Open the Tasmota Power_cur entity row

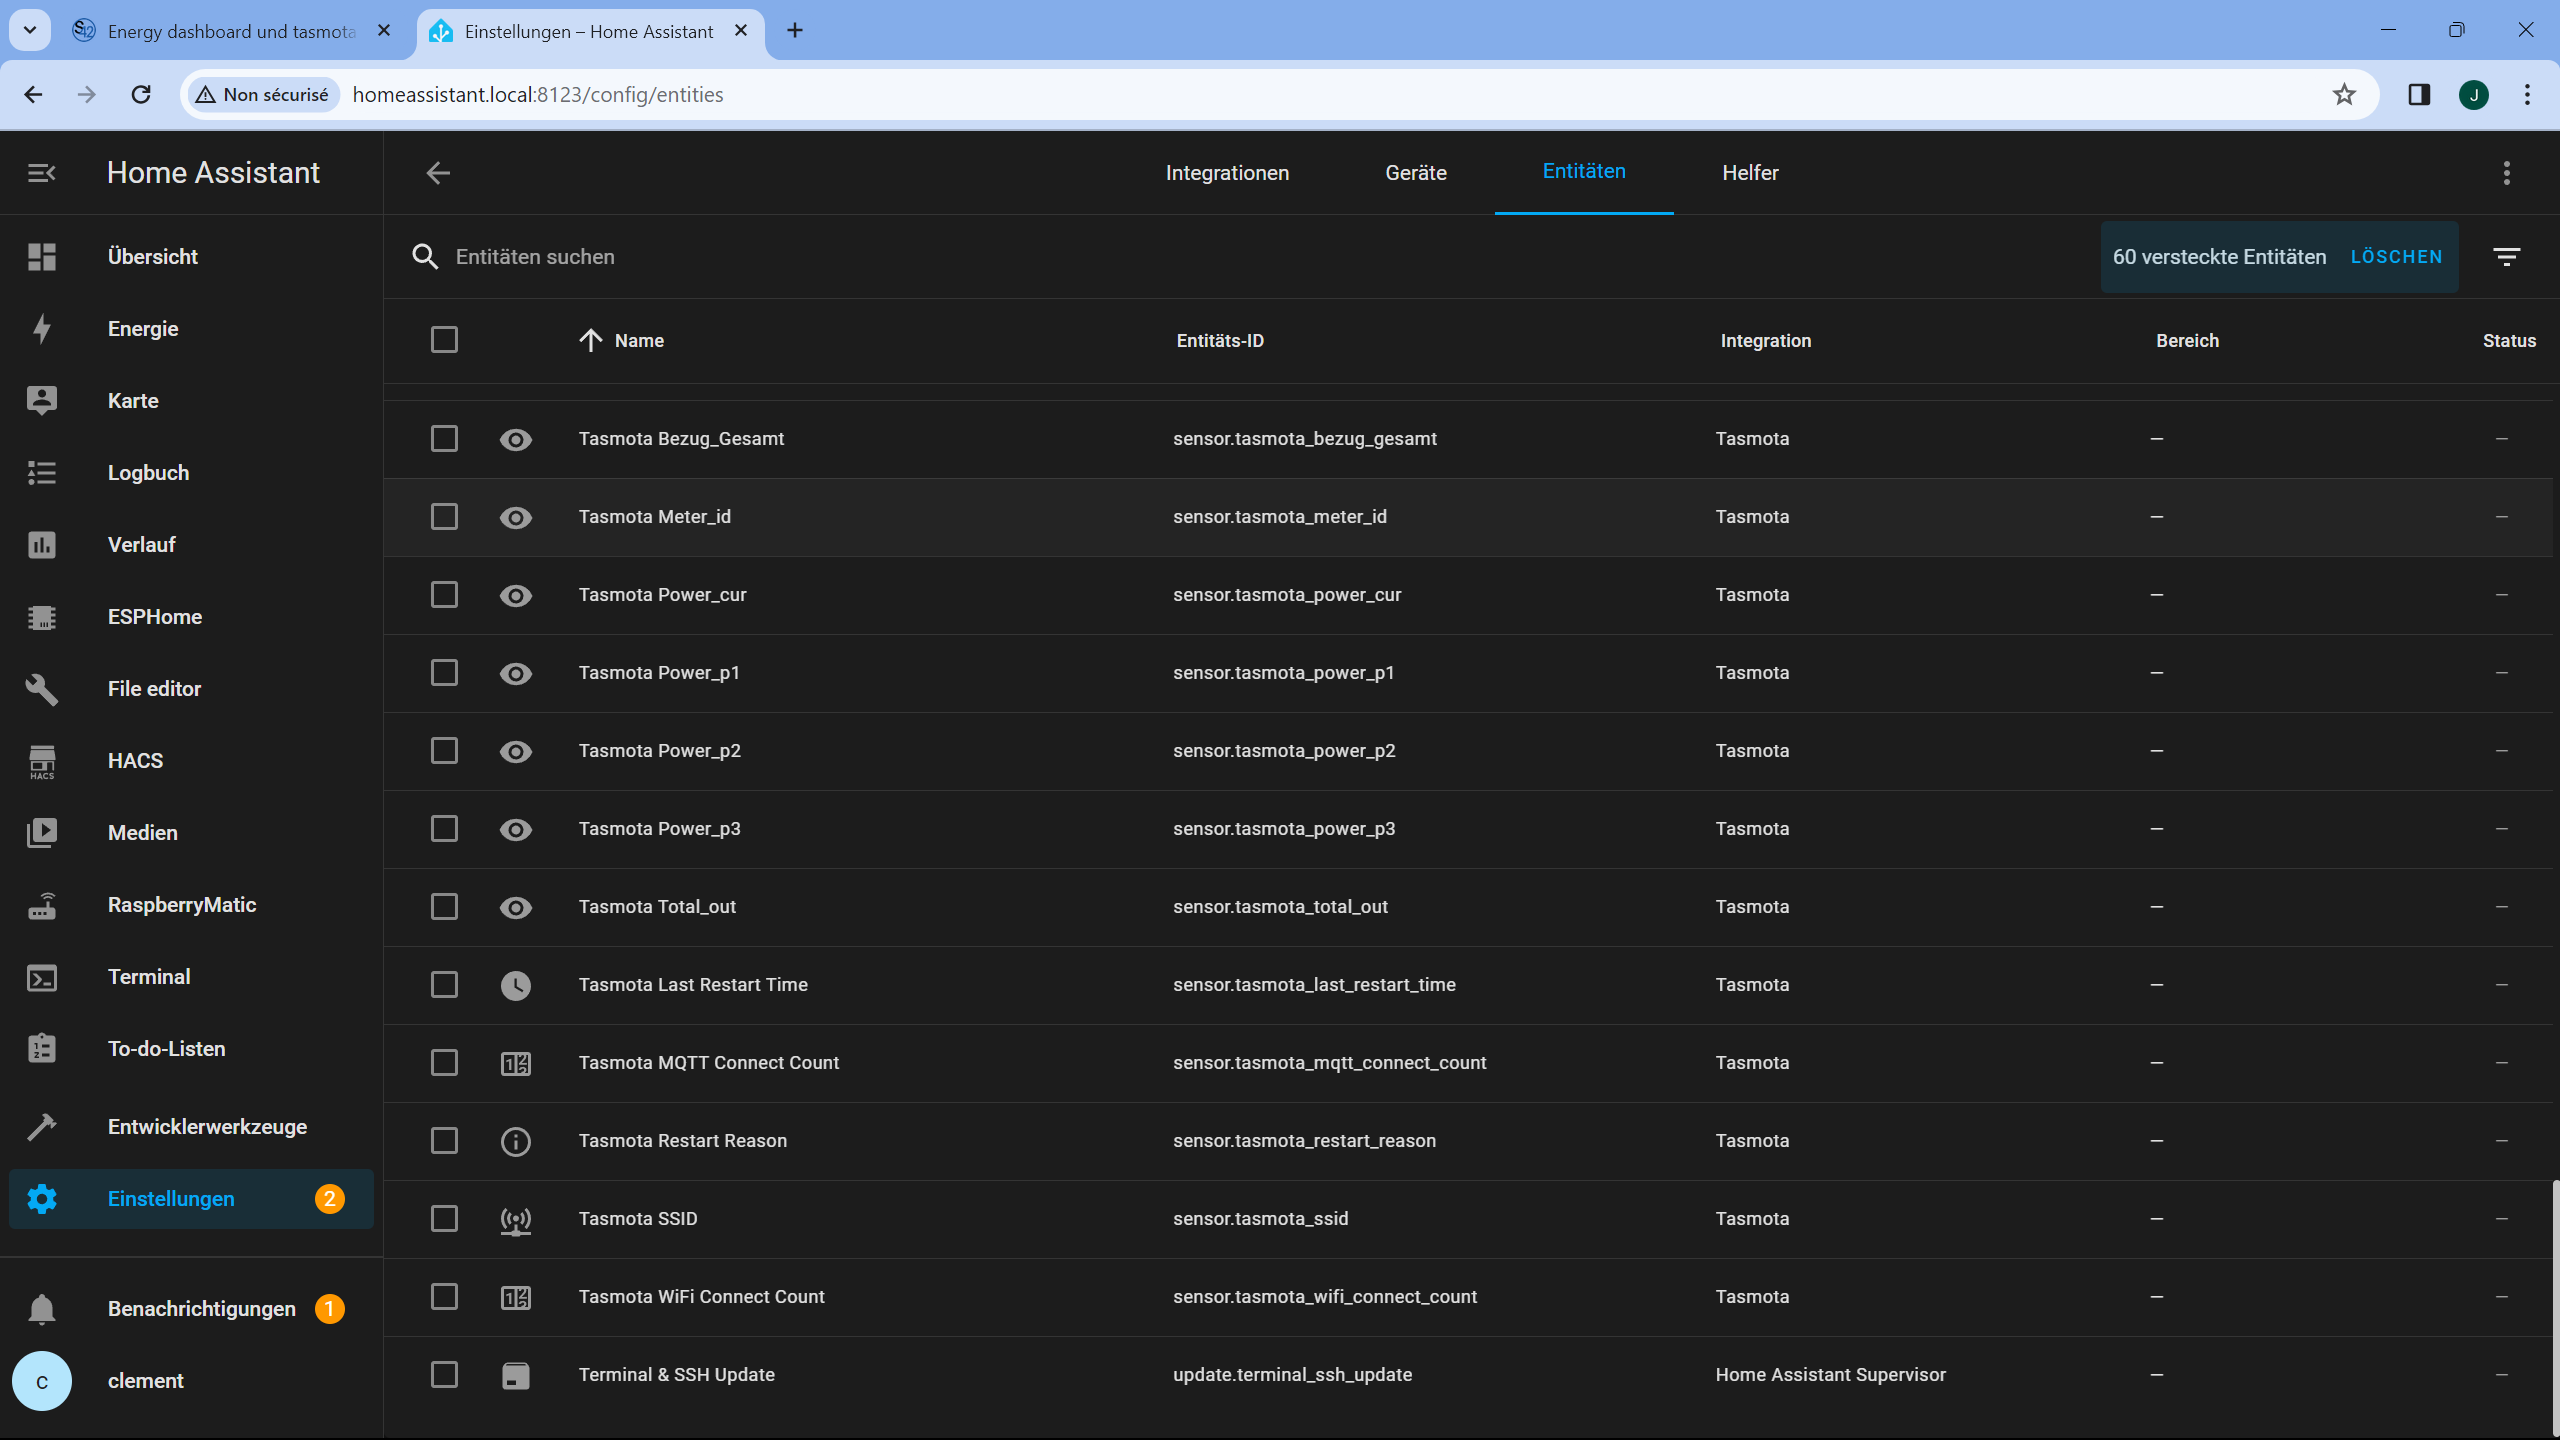tap(1468, 595)
